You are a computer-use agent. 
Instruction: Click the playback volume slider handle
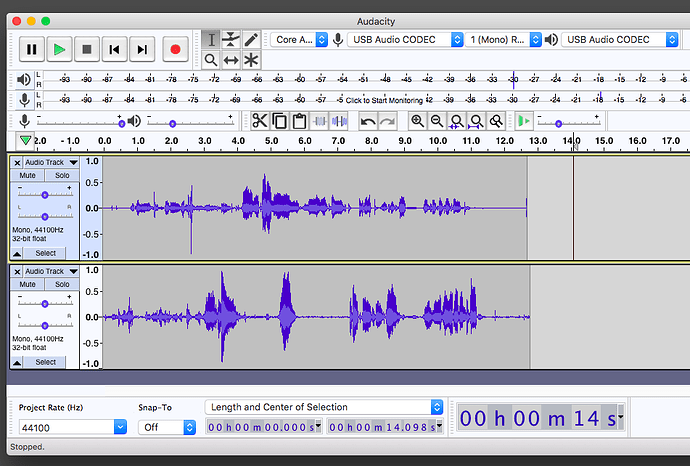point(172,124)
